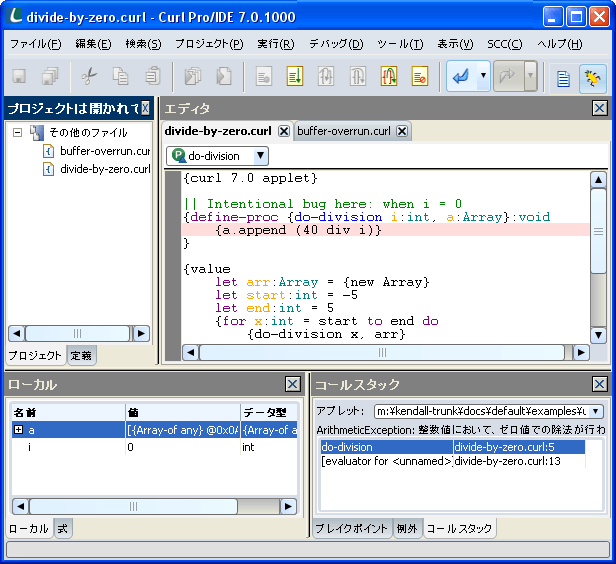The width and height of the screenshot is (616, 564).
Task: Toggle the yellow bug debug mode icon
Action: tap(593, 79)
